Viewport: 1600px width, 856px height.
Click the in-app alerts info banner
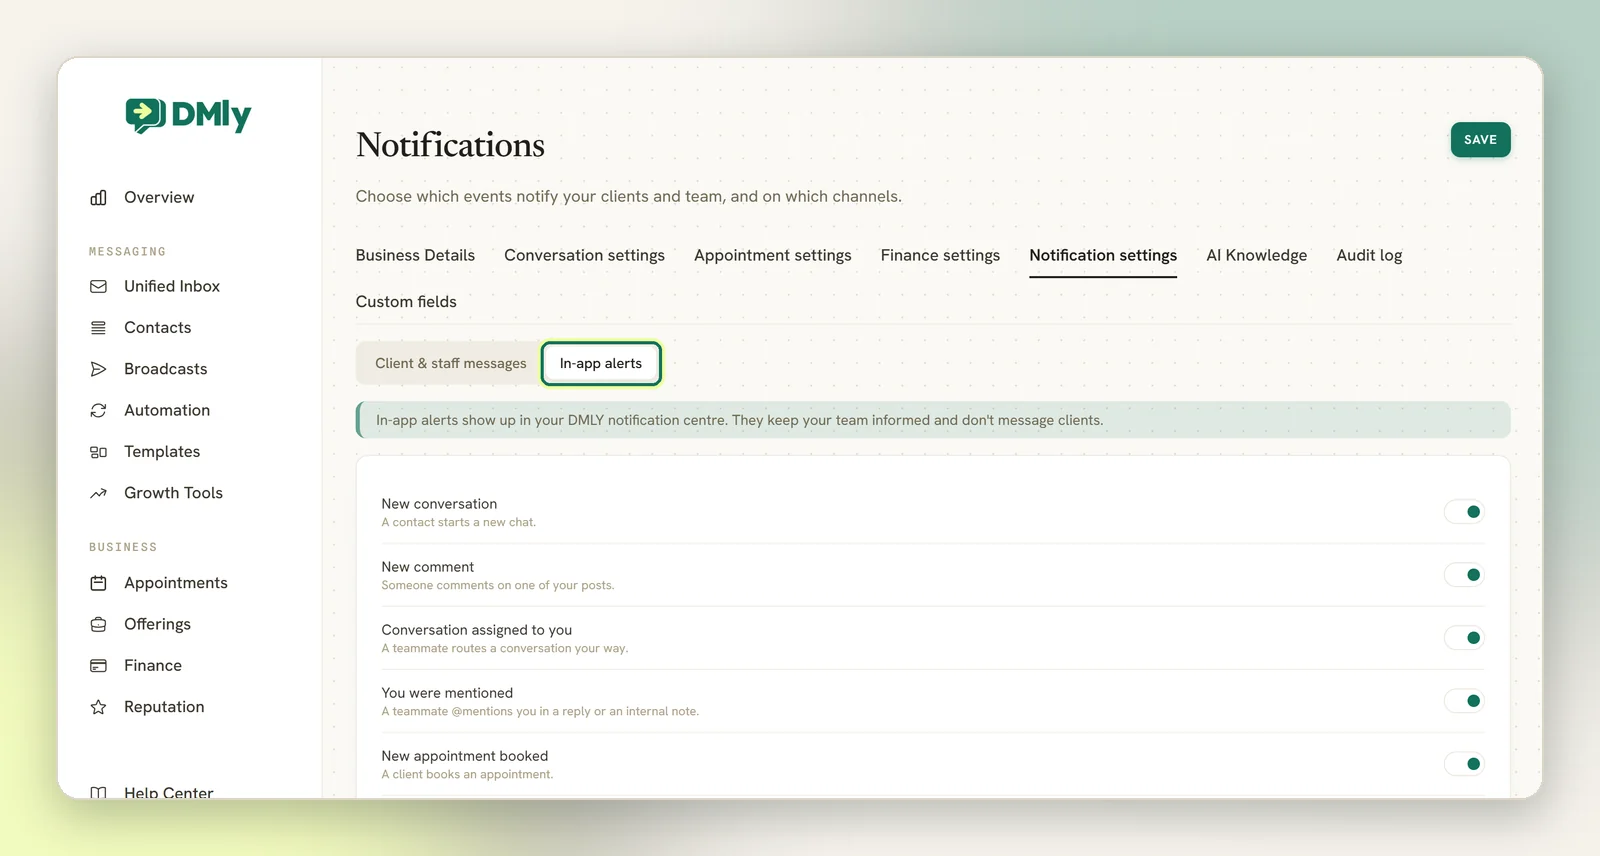point(933,420)
